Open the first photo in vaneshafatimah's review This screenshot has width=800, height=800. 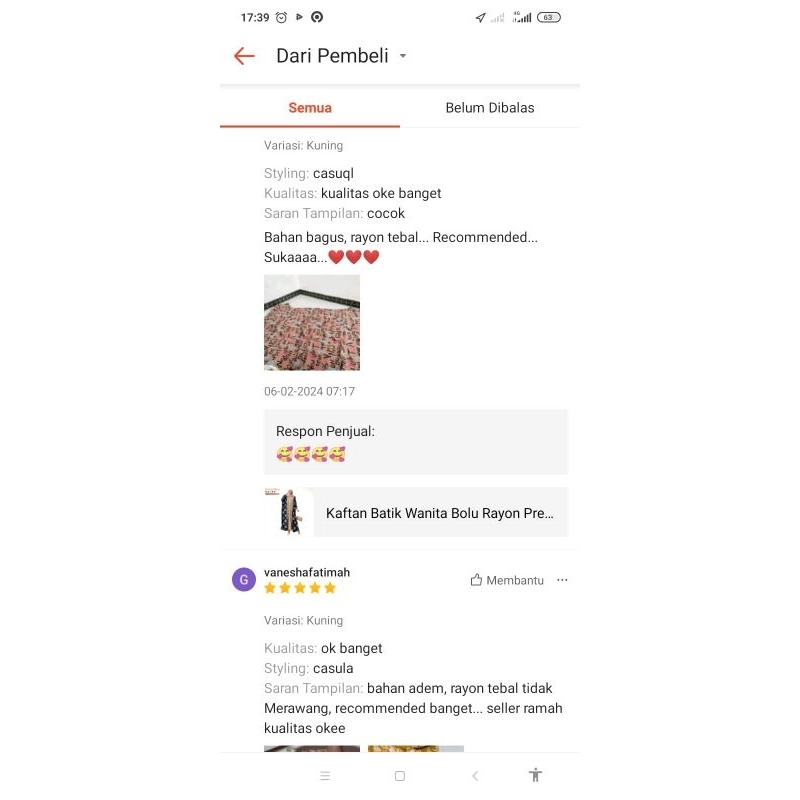(x=312, y=748)
